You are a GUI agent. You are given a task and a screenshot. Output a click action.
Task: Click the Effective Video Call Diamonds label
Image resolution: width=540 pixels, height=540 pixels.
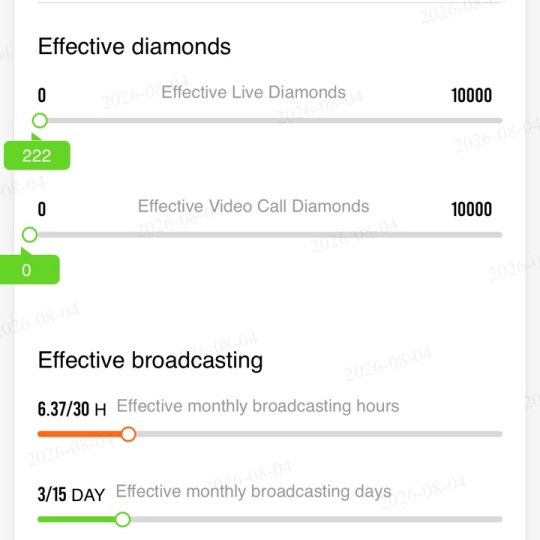click(x=253, y=206)
